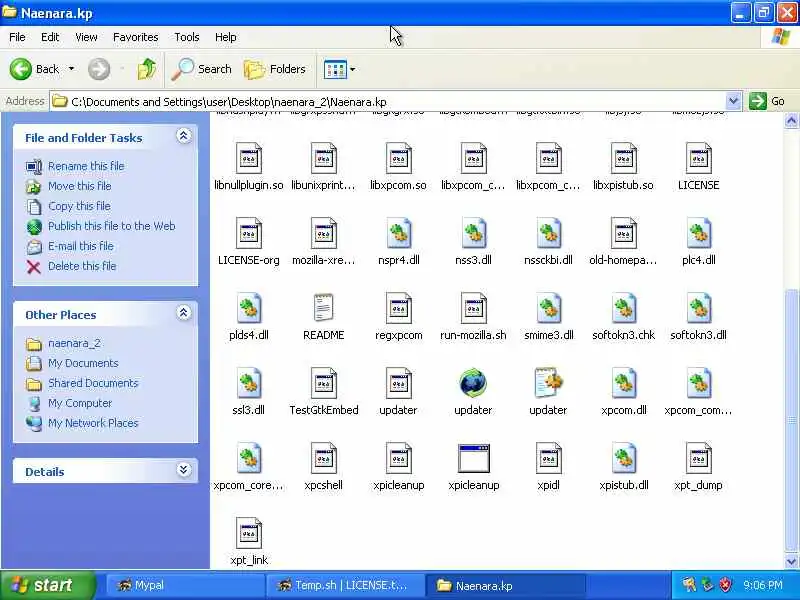Select the LICENSE file icon

coord(698,158)
